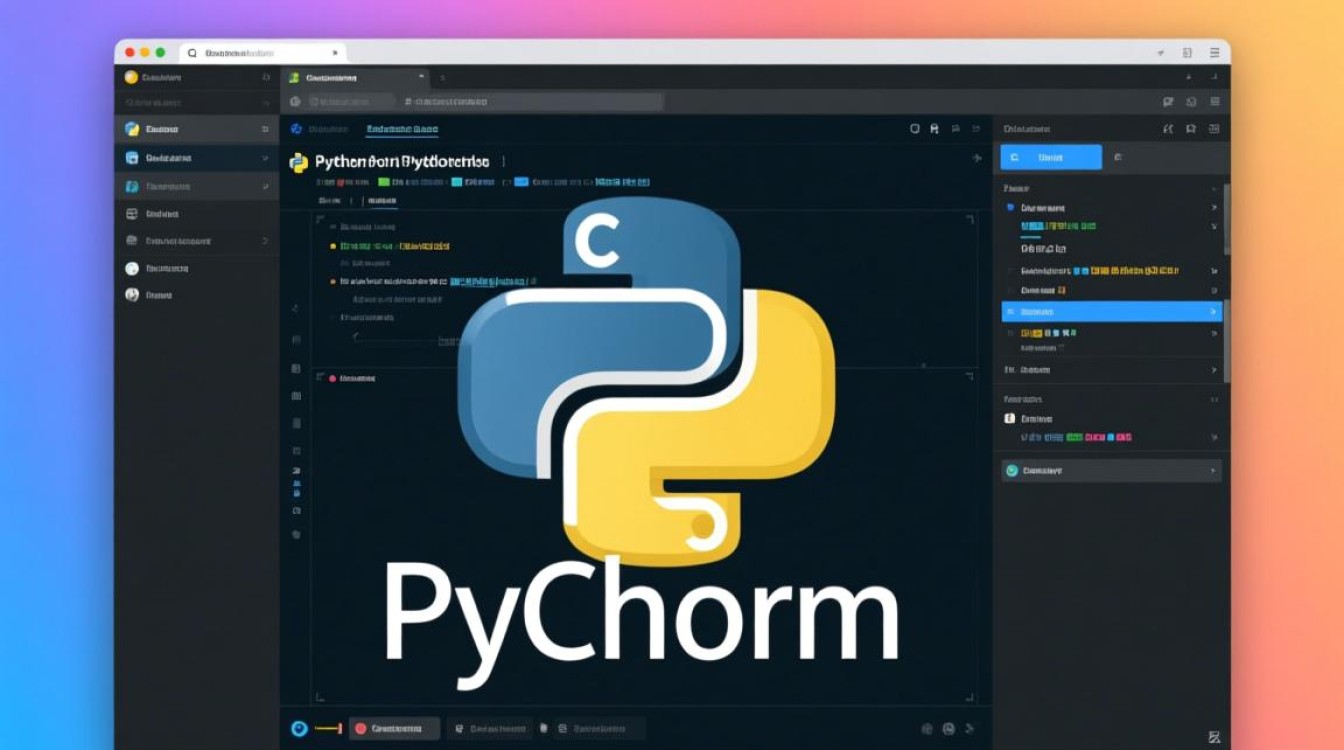Switch to the underlined blue tab above the editor heading
The width and height of the screenshot is (1344, 750).
[x=402, y=129]
